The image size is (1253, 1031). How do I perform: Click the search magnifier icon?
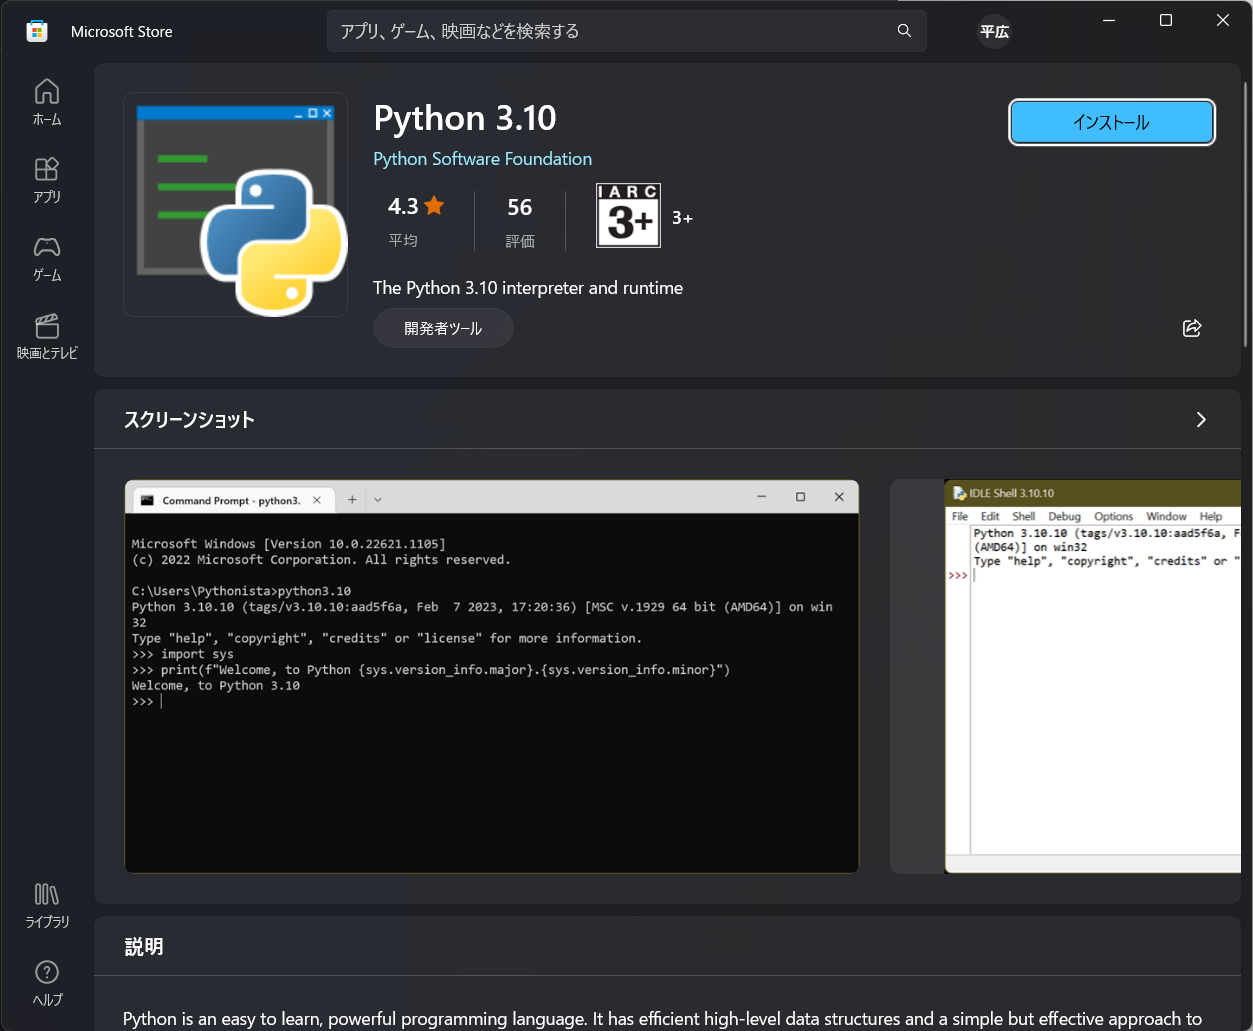(903, 31)
